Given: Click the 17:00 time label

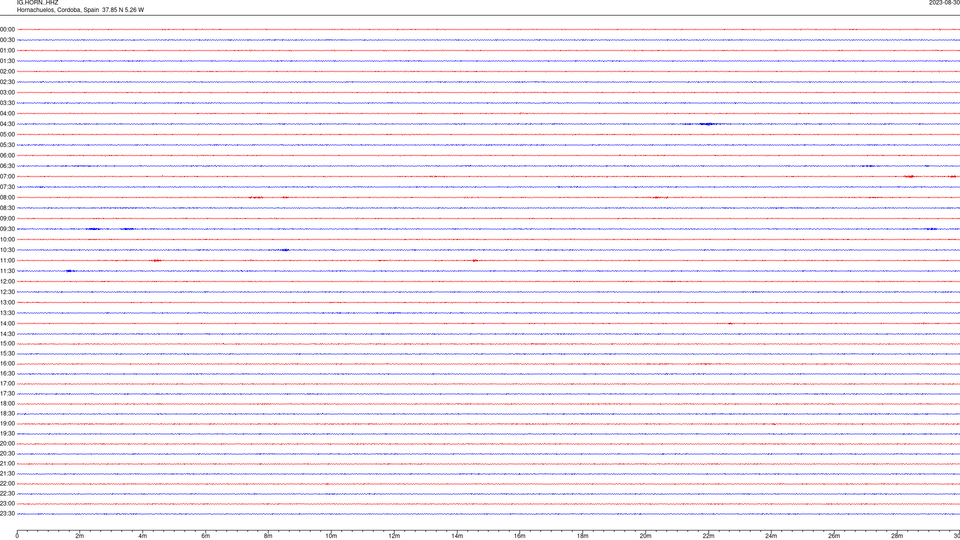Looking at the screenshot, I should (x=7, y=384).
